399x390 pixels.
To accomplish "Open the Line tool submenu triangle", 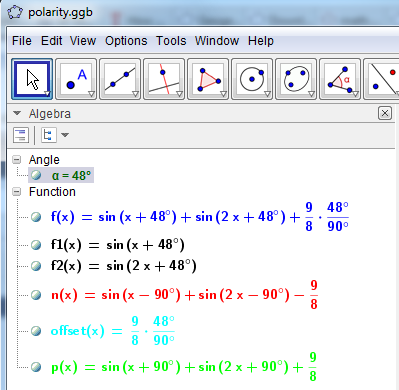I will tap(135, 94).
